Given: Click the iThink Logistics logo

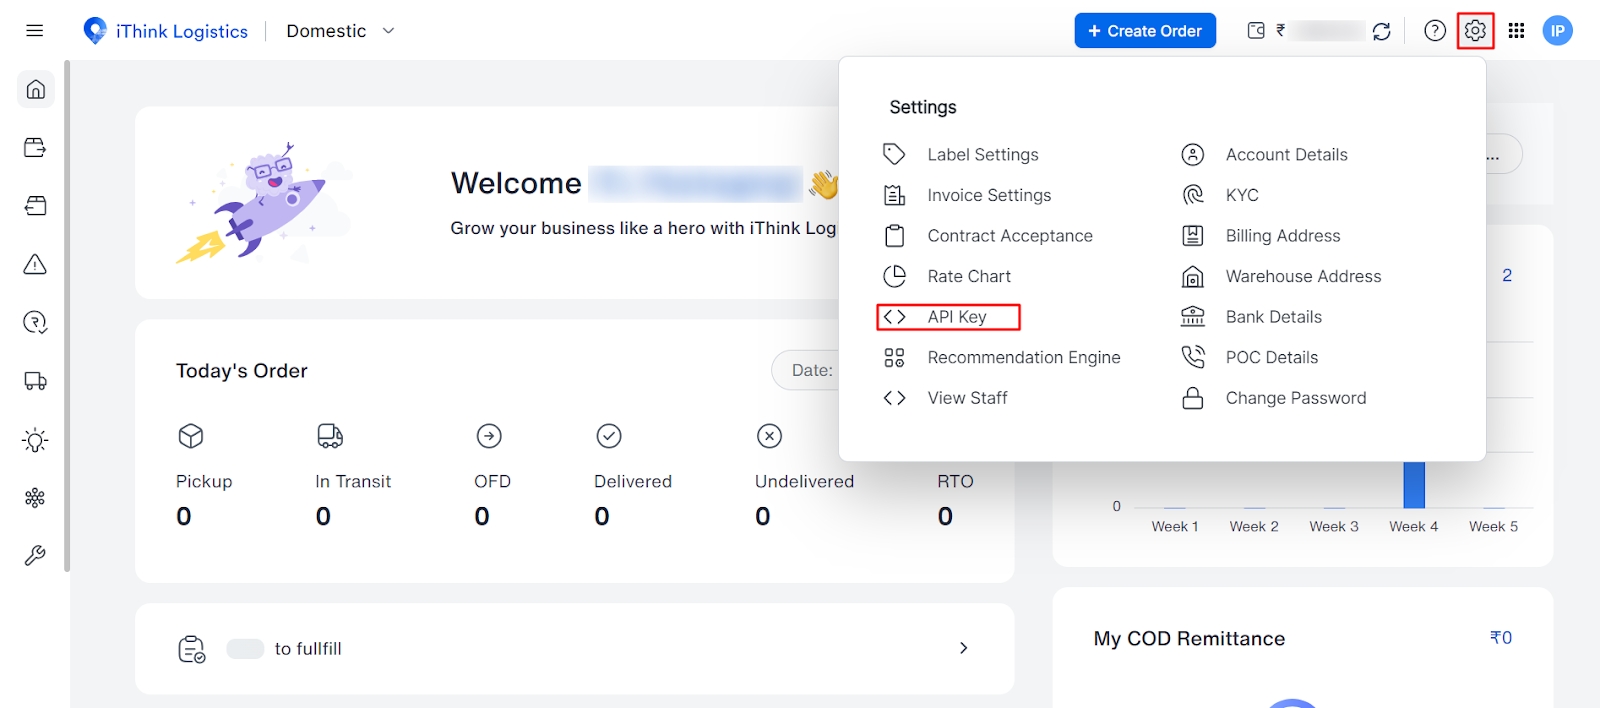Looking at the screenshot, I should [166, 31].
